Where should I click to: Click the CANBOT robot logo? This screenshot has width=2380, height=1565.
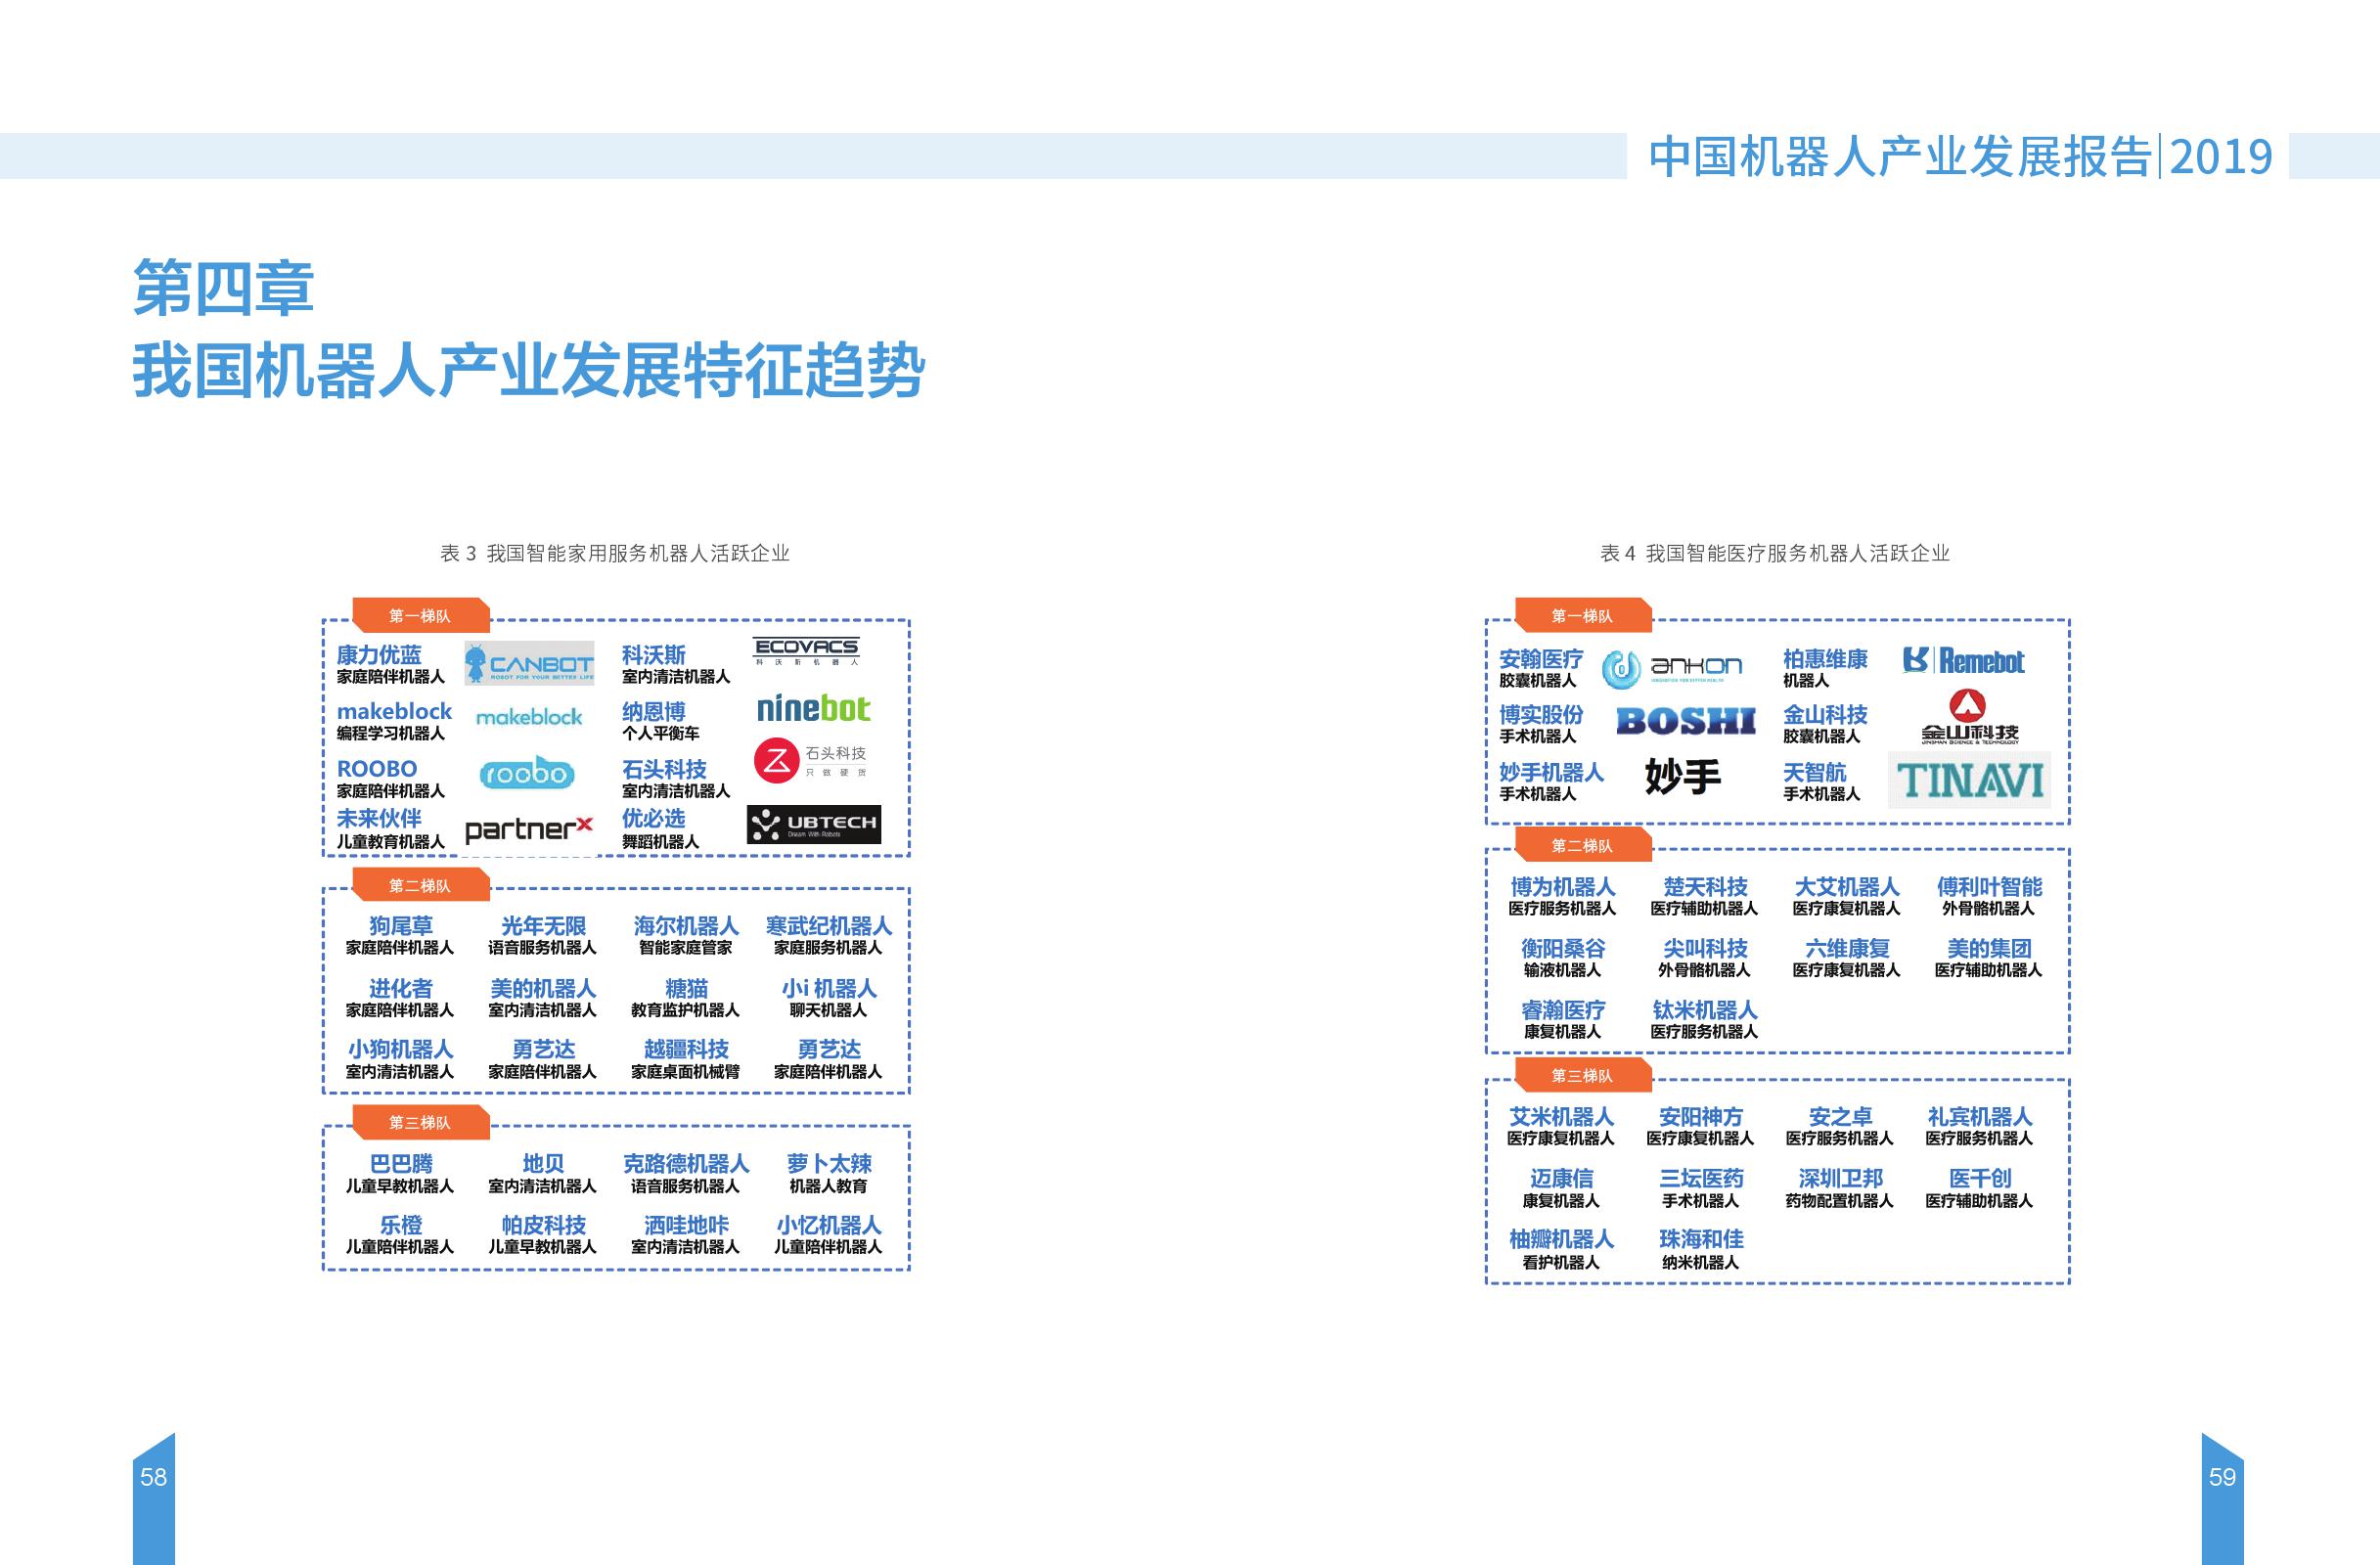click(529, 663)
